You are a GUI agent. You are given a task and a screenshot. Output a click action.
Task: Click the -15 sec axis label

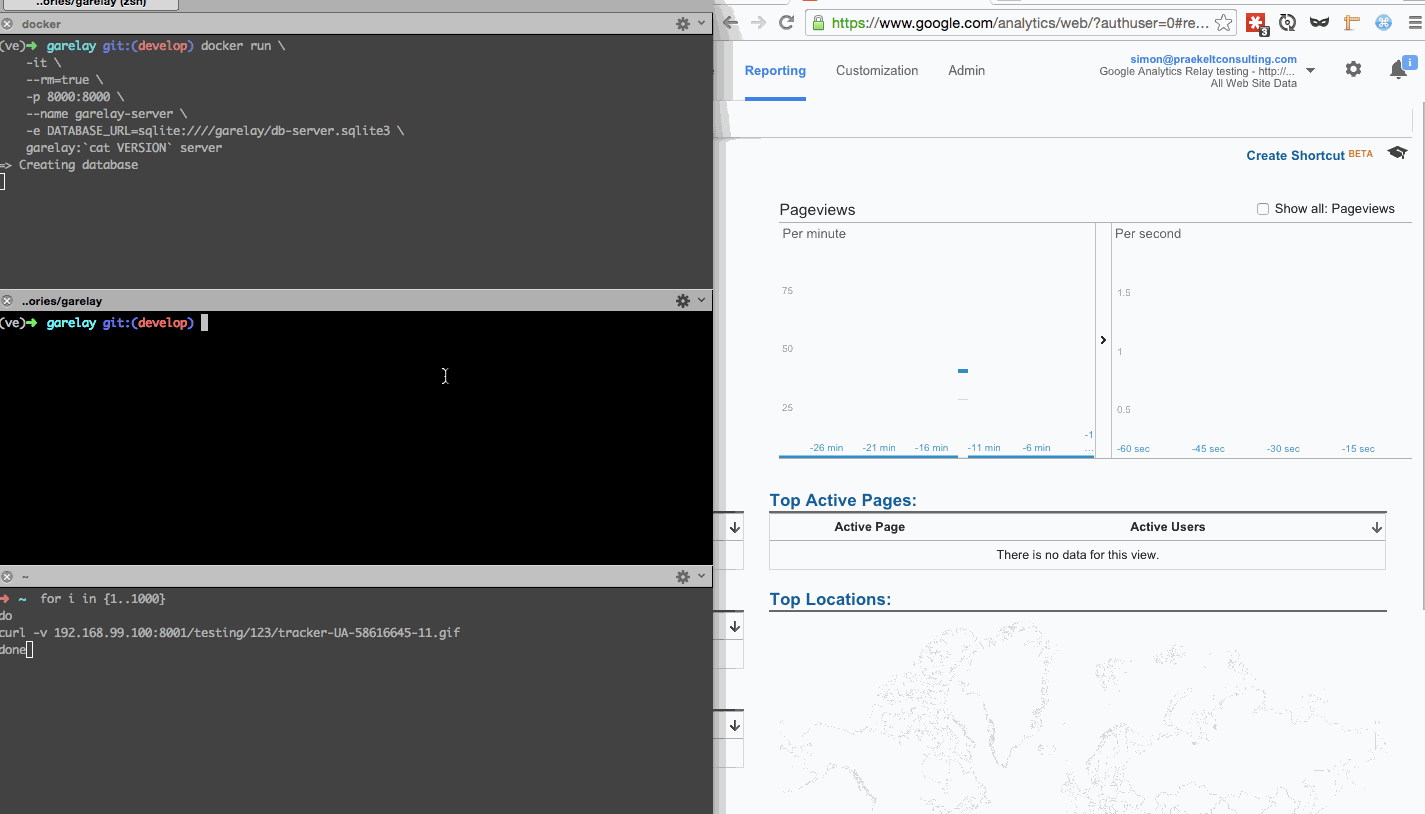coord(1358,449)
